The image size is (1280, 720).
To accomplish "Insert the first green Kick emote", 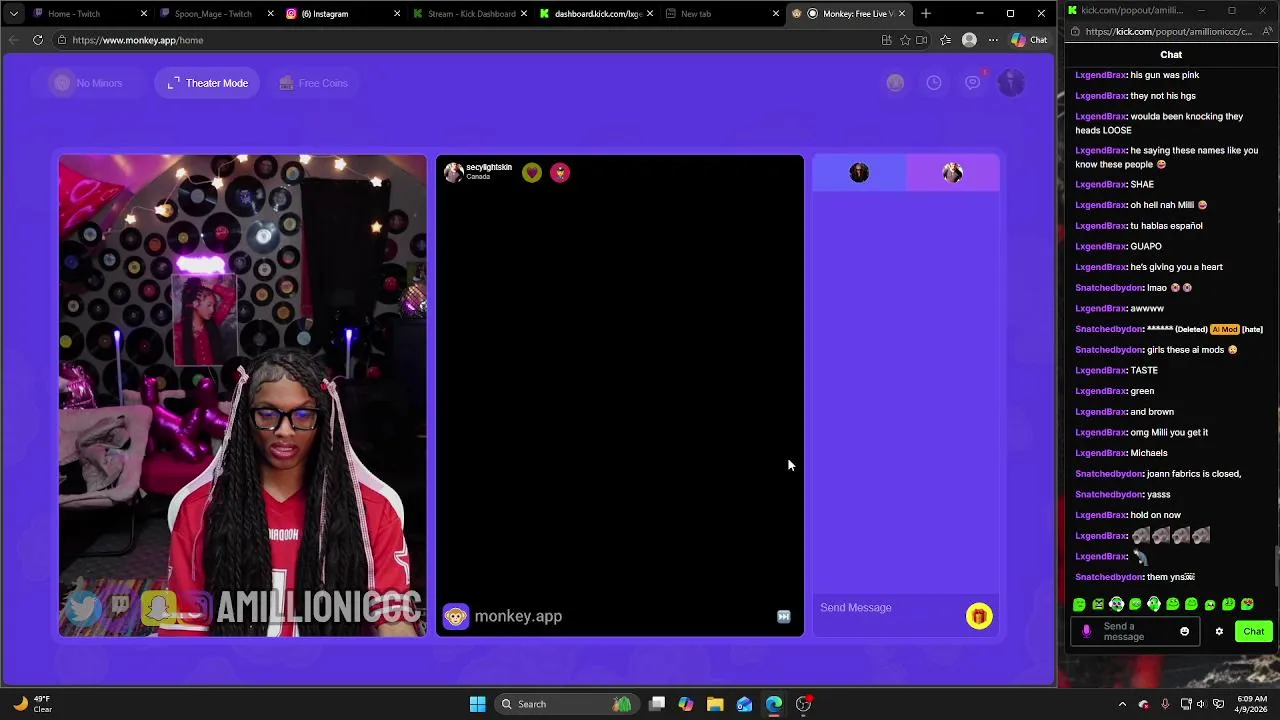I will 1080,604.
